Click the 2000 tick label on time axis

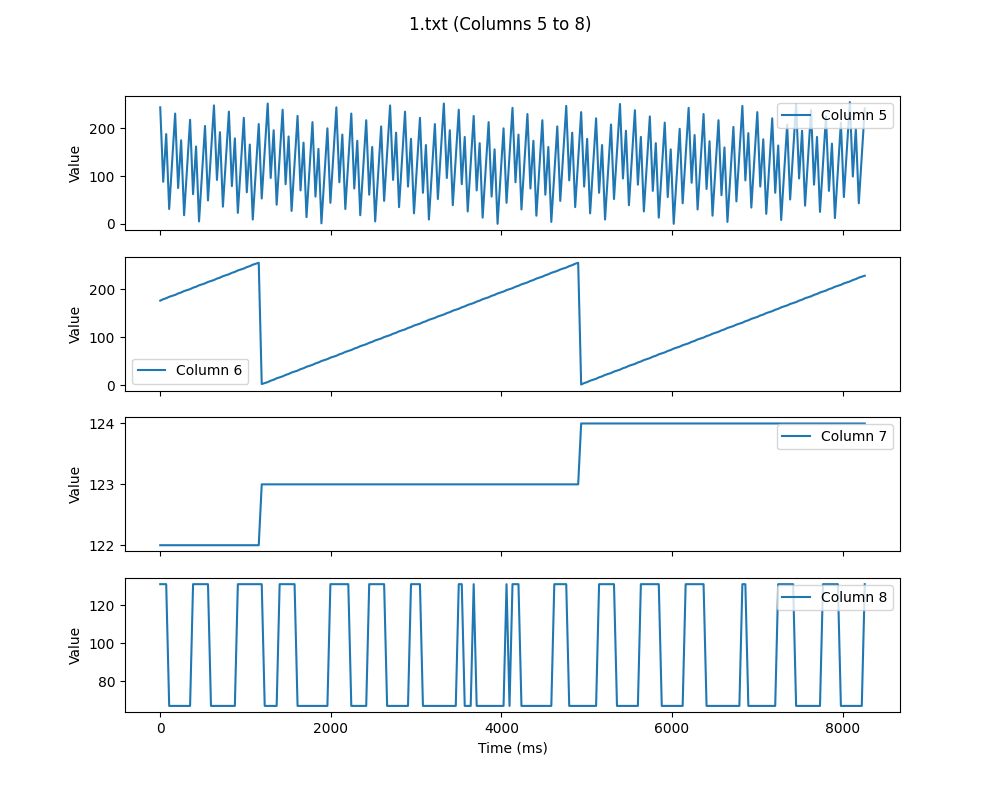(330, 728)
